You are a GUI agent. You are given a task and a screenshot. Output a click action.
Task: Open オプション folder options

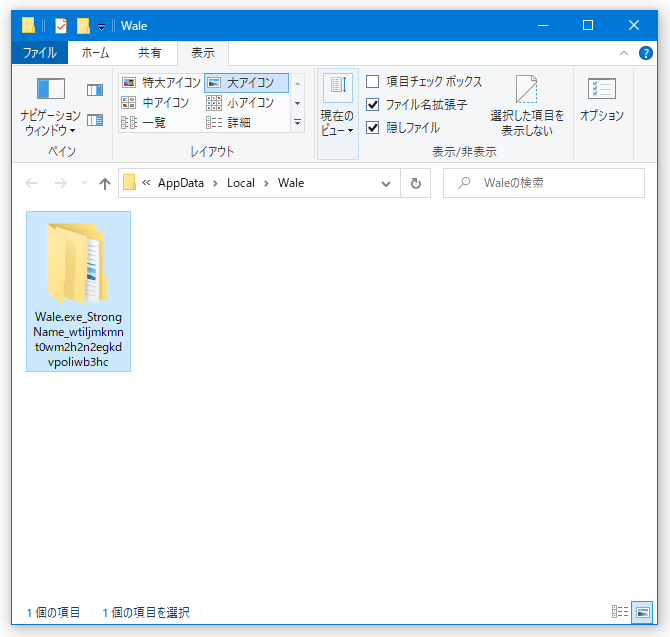[x=602, y=99]
